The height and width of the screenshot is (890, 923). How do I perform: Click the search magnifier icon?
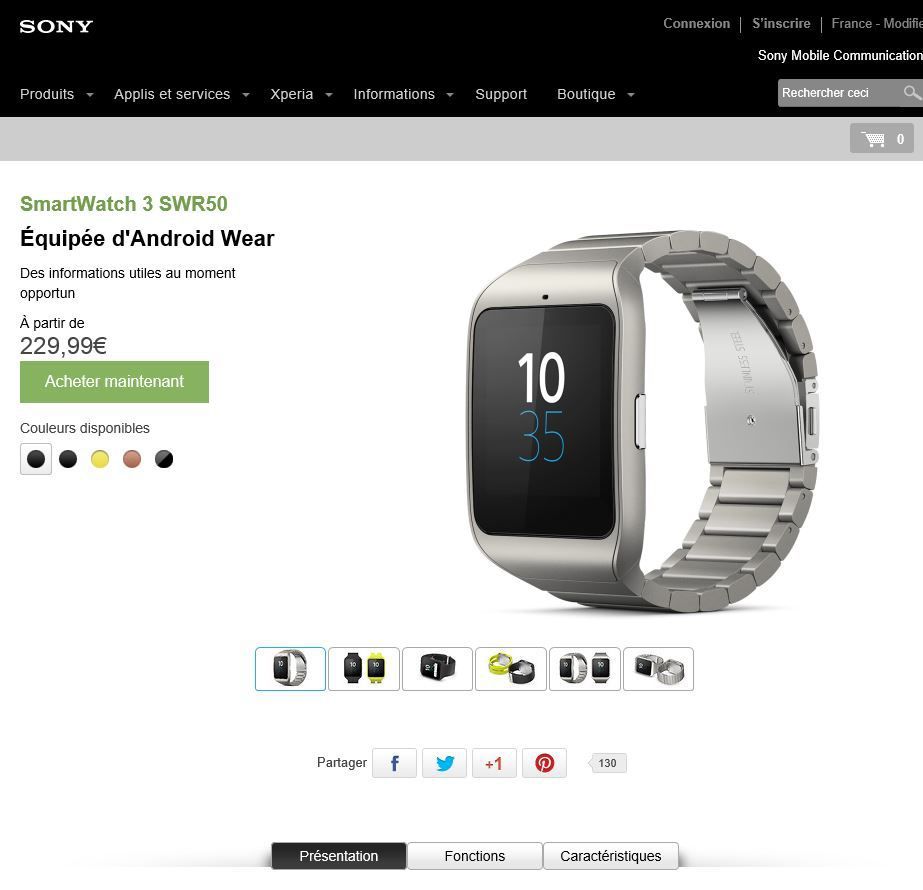tap(911, 92)
